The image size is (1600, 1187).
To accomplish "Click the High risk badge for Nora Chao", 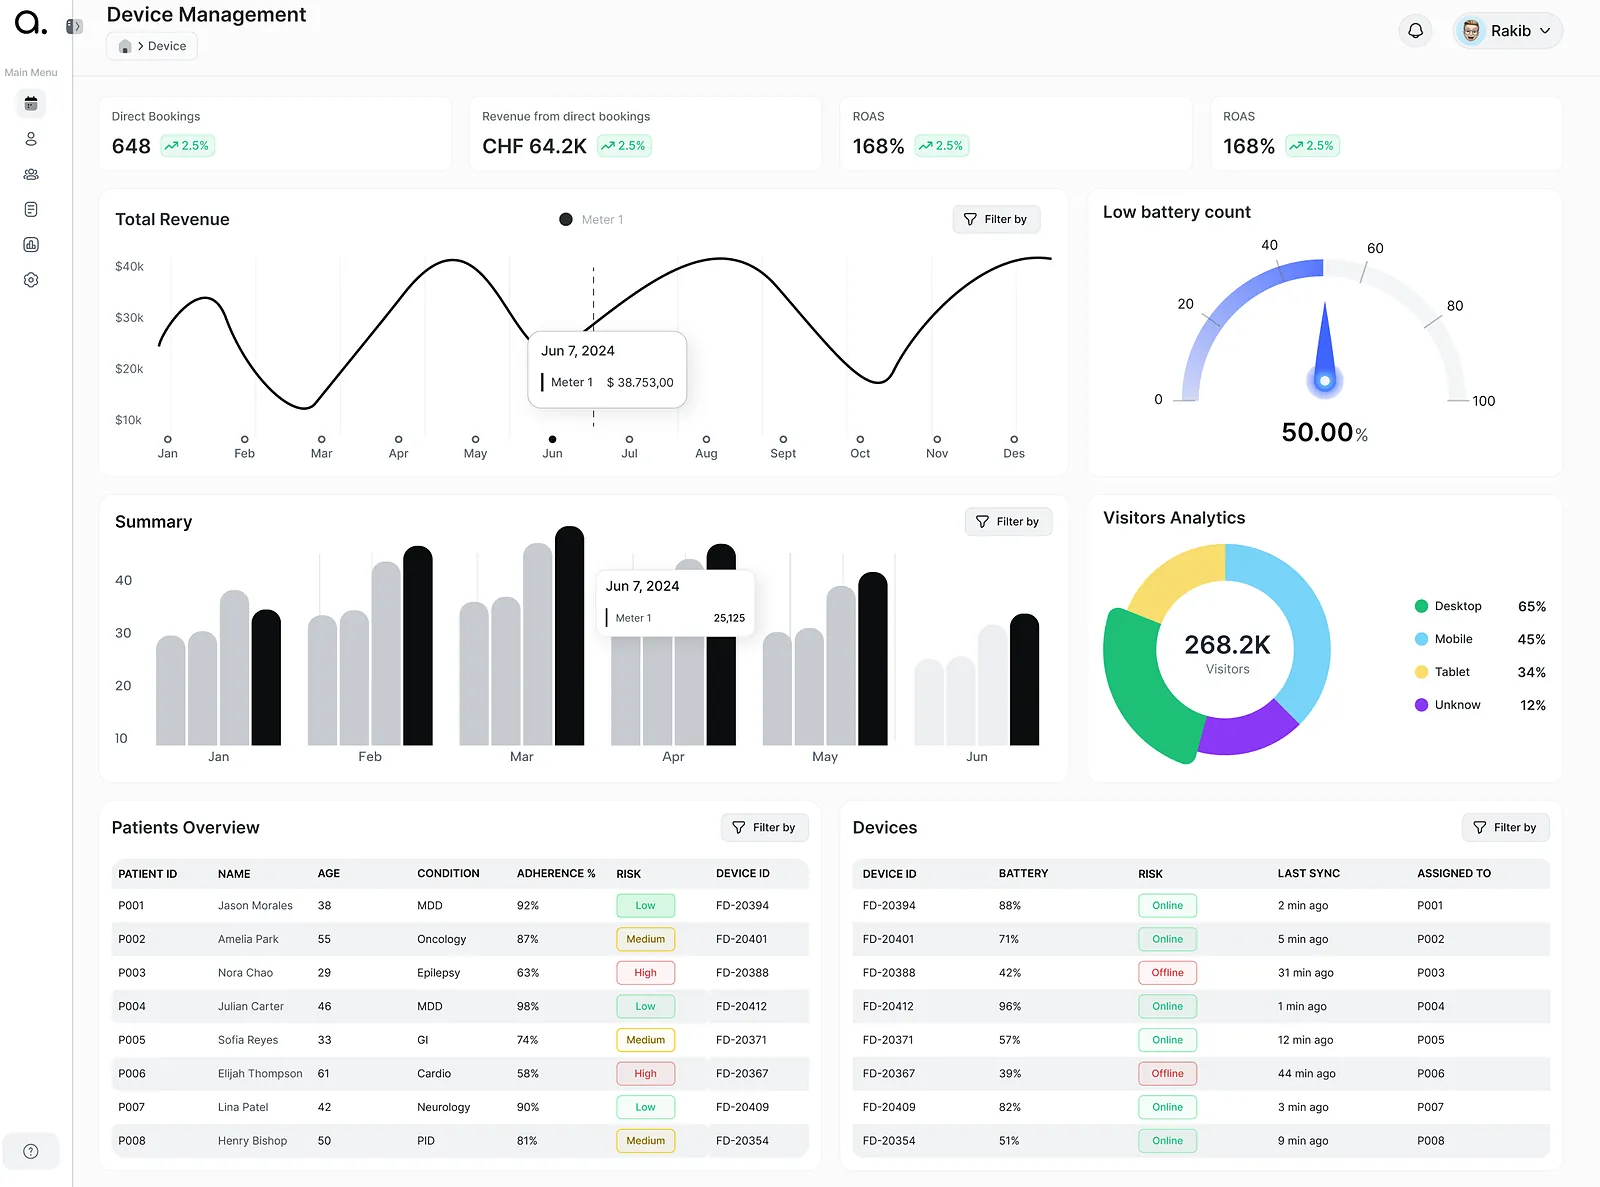I will 645,973.
